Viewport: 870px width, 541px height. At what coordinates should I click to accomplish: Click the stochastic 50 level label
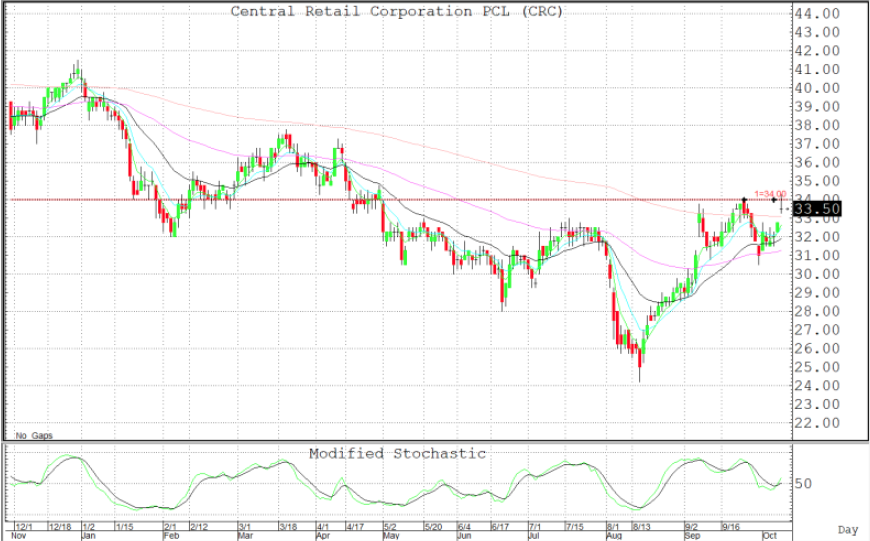point(803,483)
